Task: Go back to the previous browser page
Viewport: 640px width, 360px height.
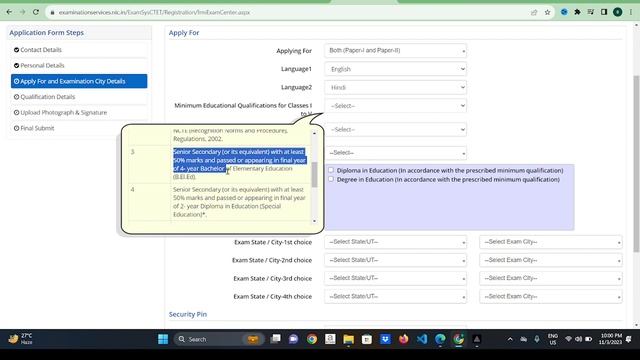Action: tap(9, 12)
